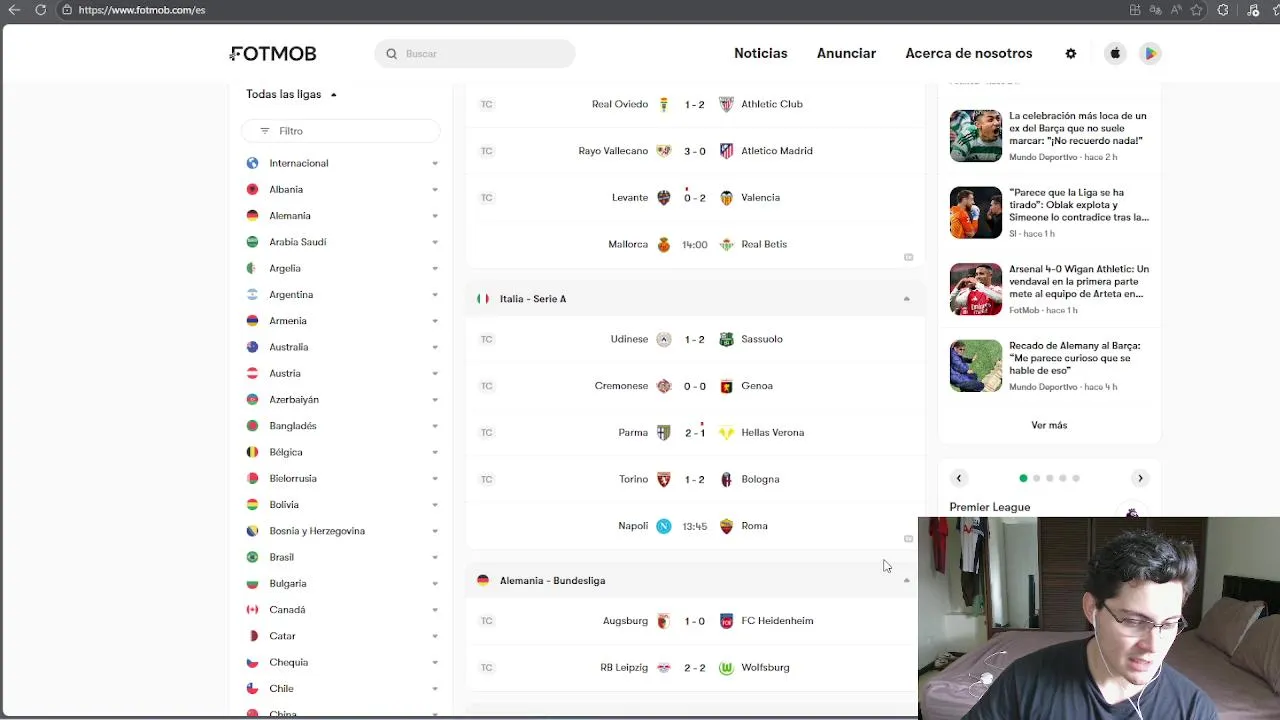Click the Hellas Verona crest

pos(726,433)
